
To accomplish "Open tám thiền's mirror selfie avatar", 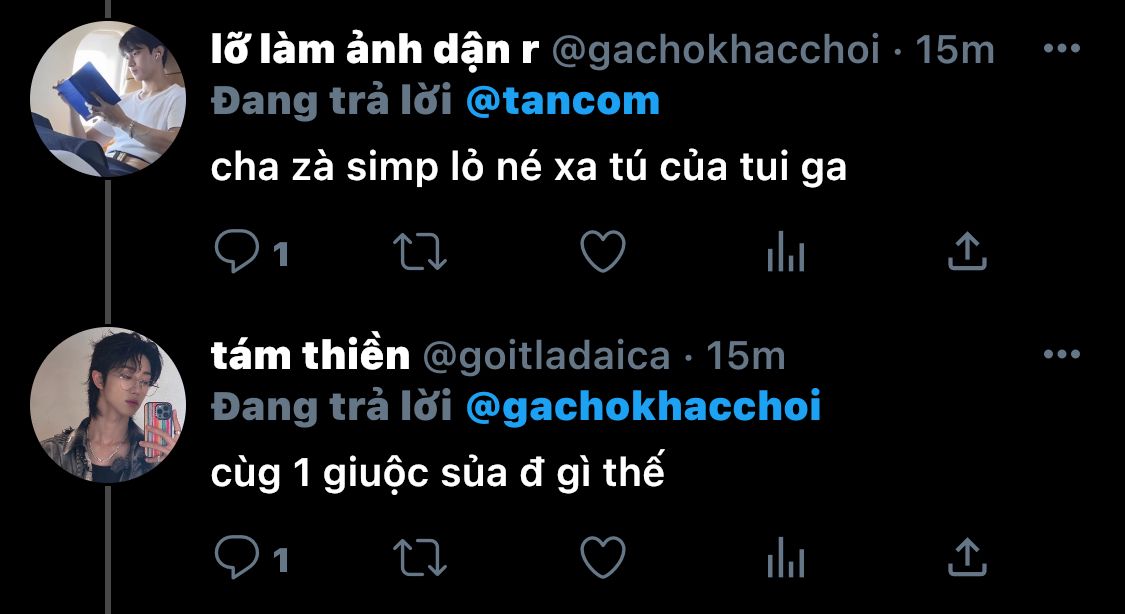I will [x=108, y=405].
